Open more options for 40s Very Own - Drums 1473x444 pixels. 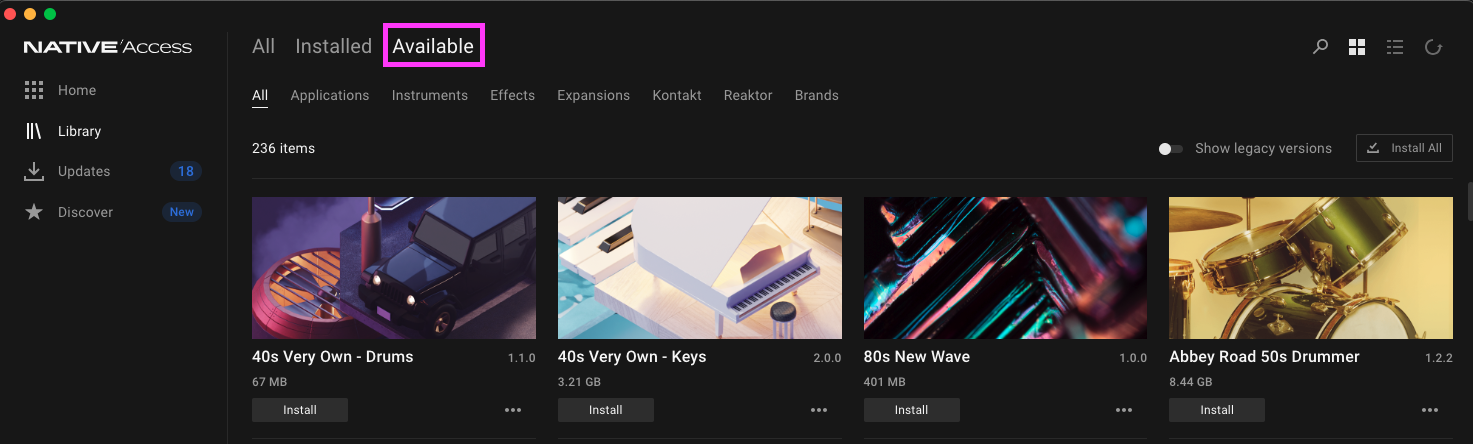click(513, 410)
